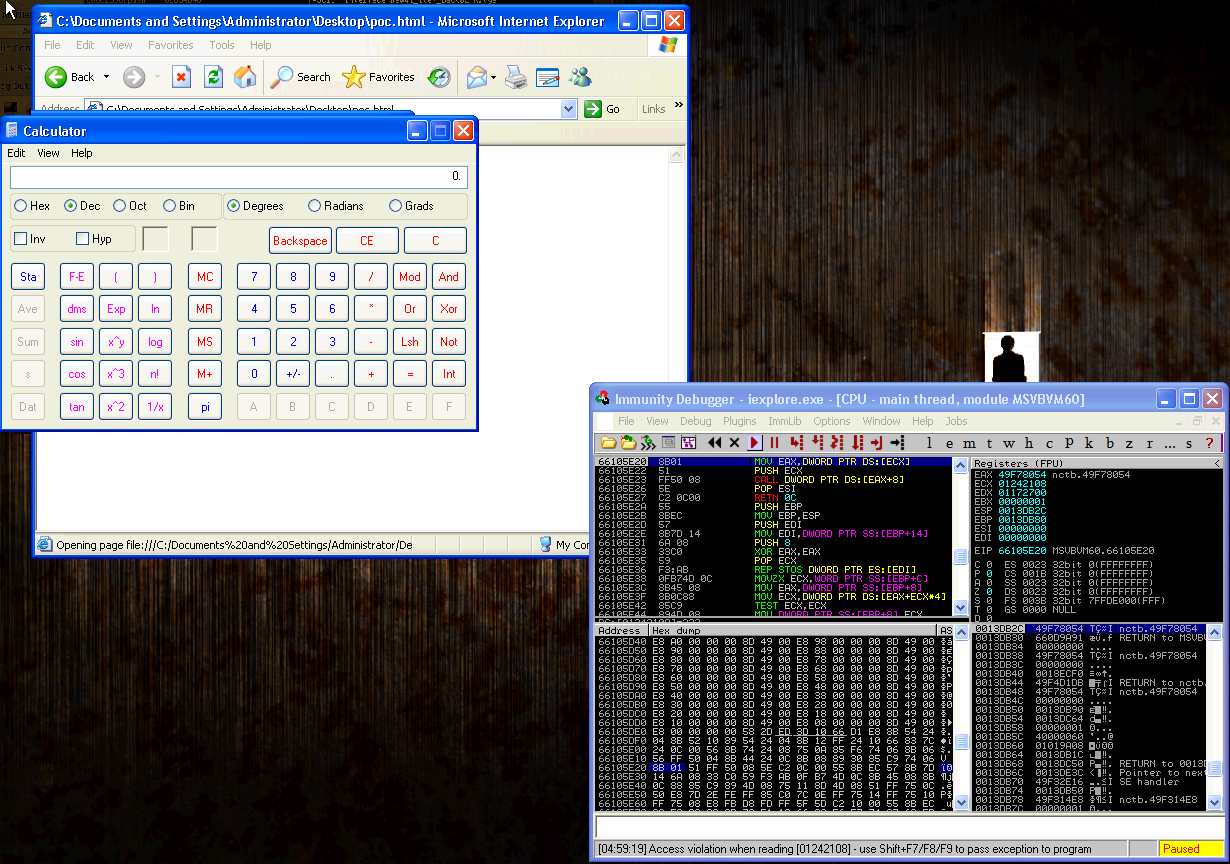Click the Run program play icon in Immunity
Image resolution: width=1230 pixels, height=864 pixels.
pos(755,442)
